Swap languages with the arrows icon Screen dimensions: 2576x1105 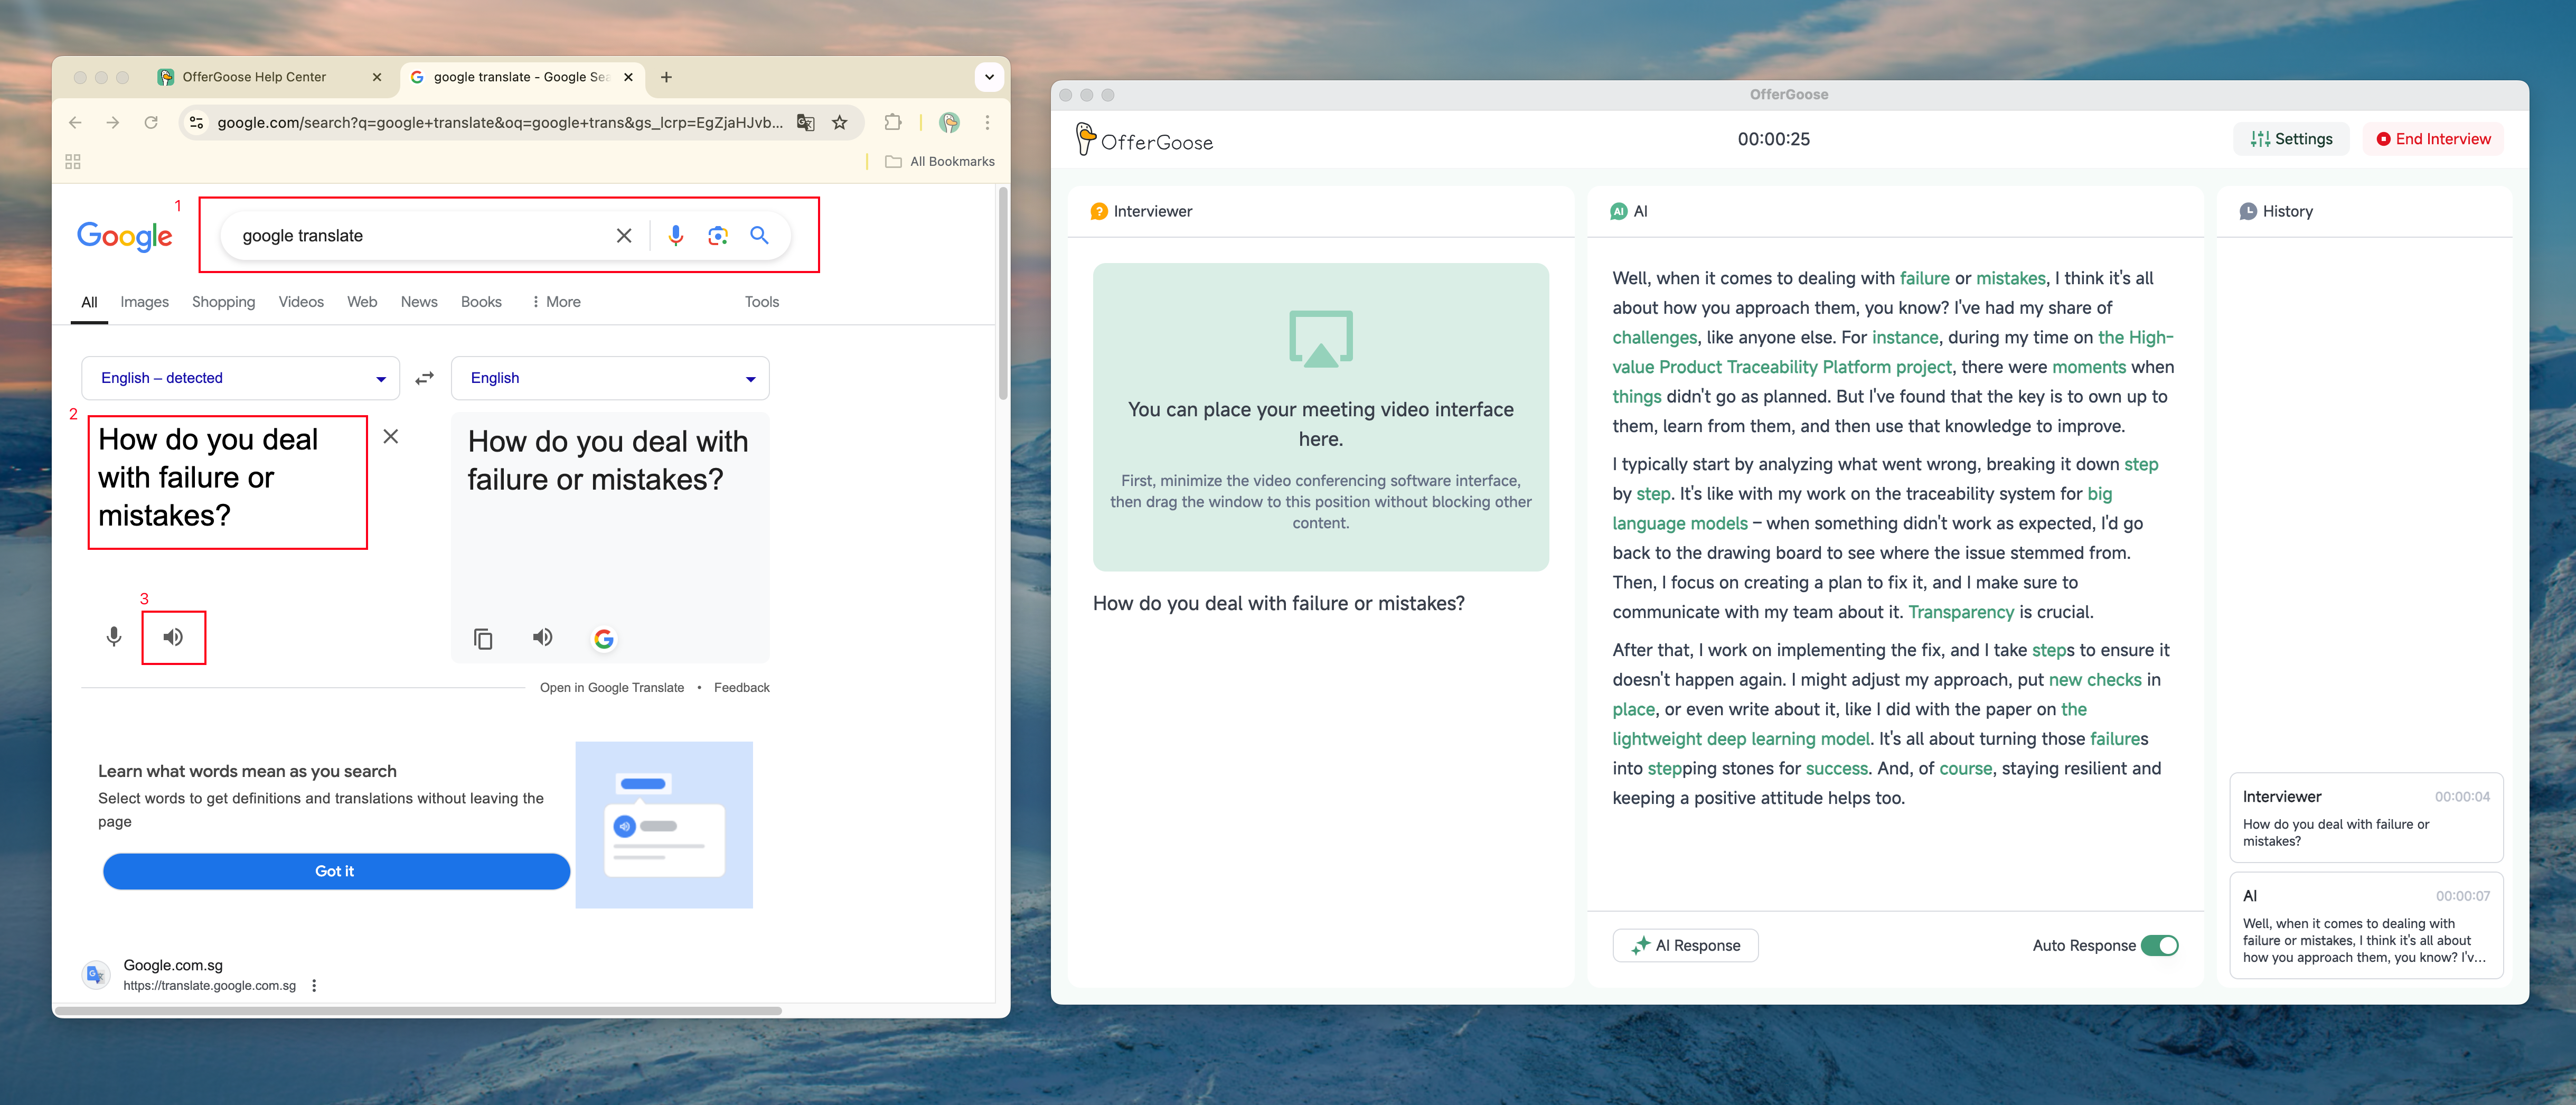click(425, 378)
